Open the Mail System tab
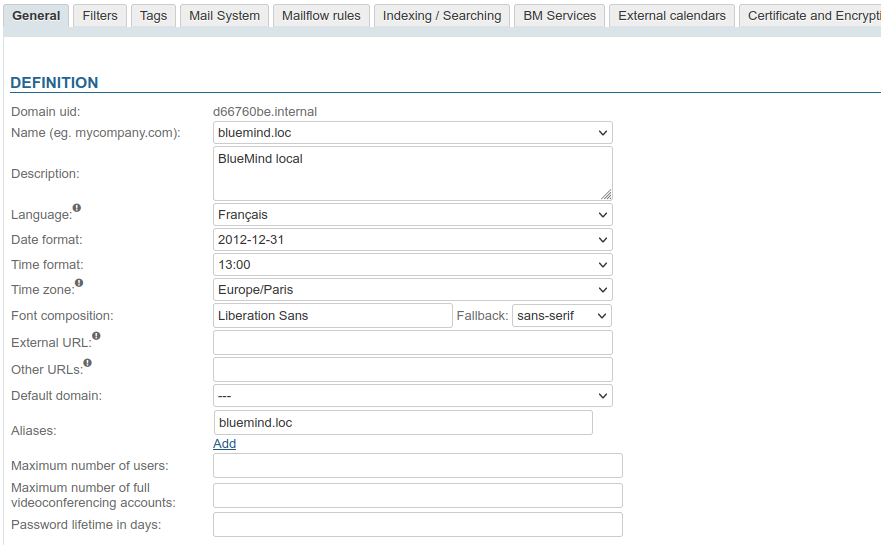Viewport: 881px width, 545px height. [225, 16]
